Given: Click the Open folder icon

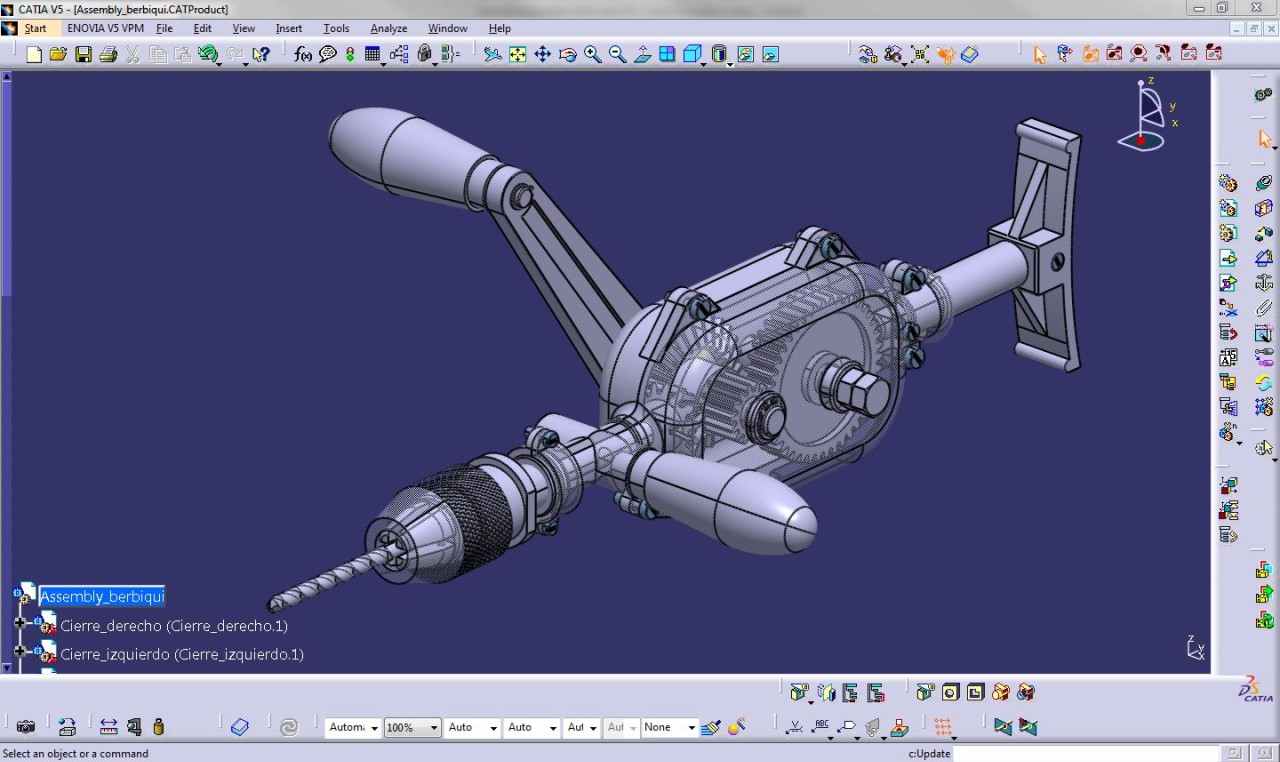Looking at the screenshot, I should click(59, 54).
